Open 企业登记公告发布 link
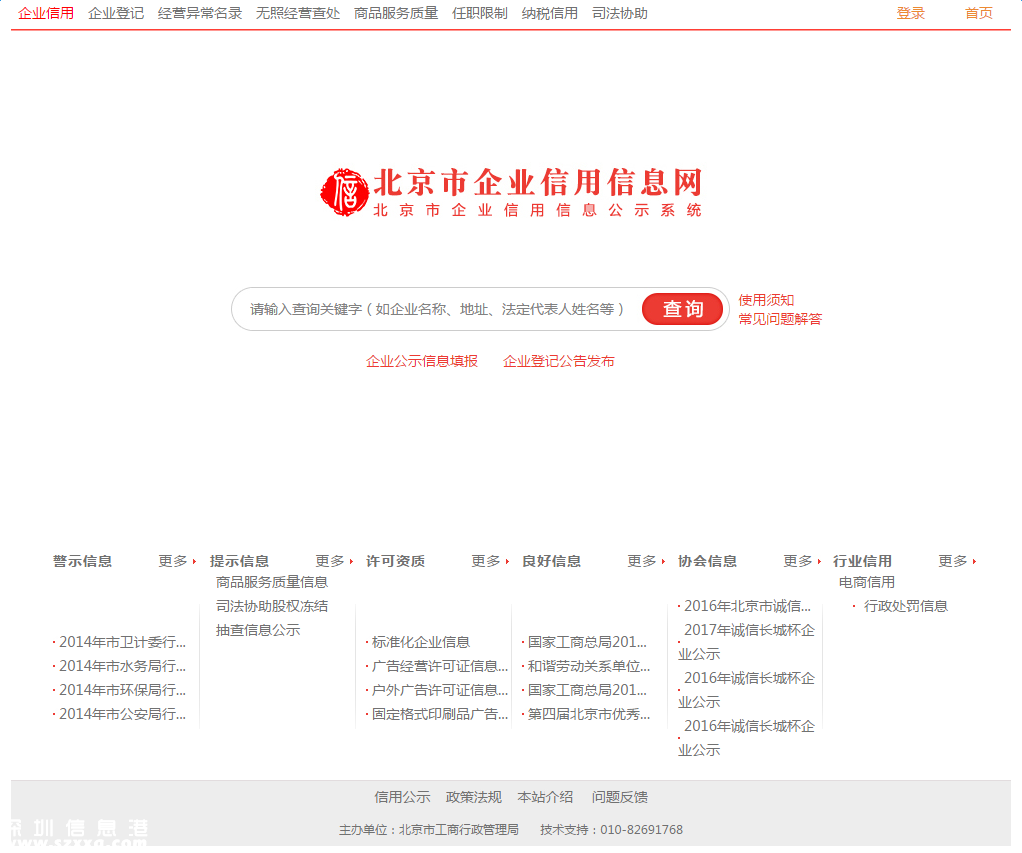The height and width of the screenshot is (853, 1022). [559, 361]
